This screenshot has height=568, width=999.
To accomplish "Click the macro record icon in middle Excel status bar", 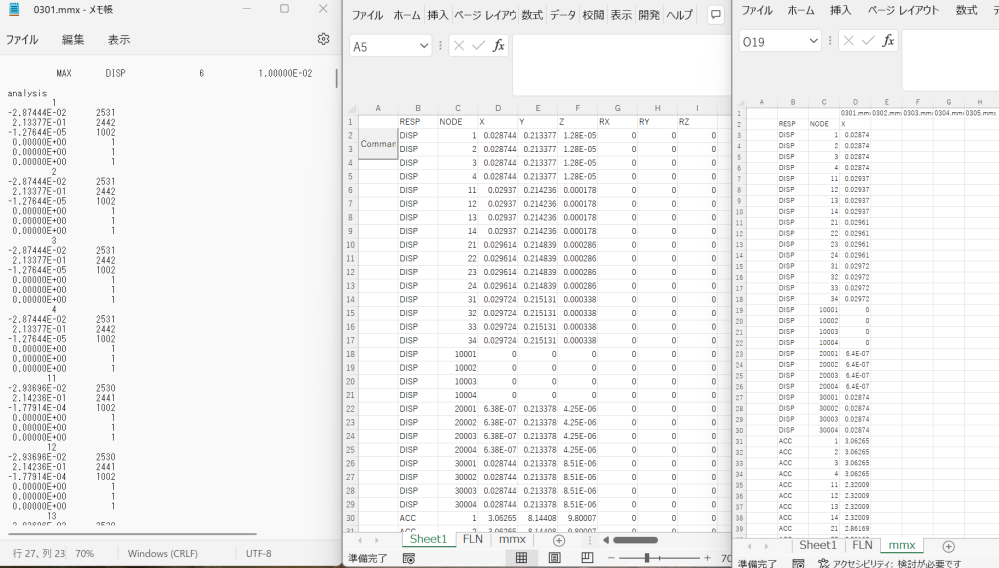I will [408, 558].
